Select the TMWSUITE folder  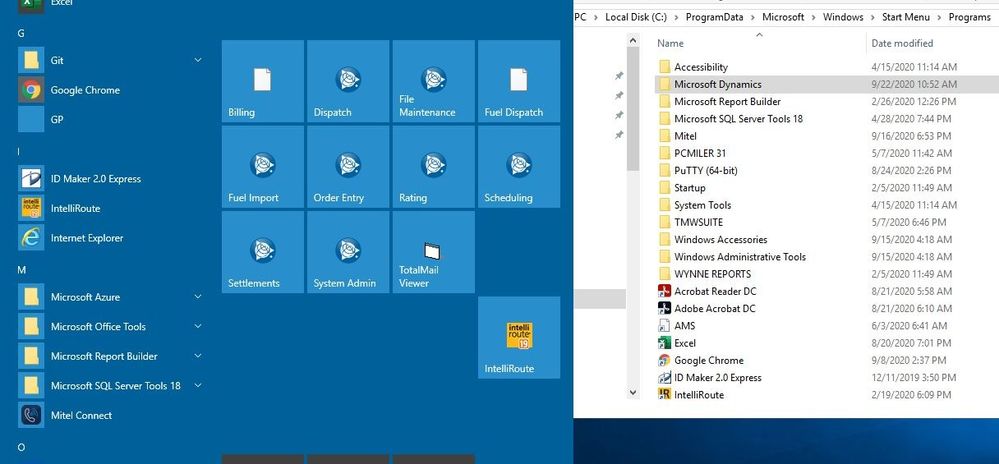click(689, 222)
